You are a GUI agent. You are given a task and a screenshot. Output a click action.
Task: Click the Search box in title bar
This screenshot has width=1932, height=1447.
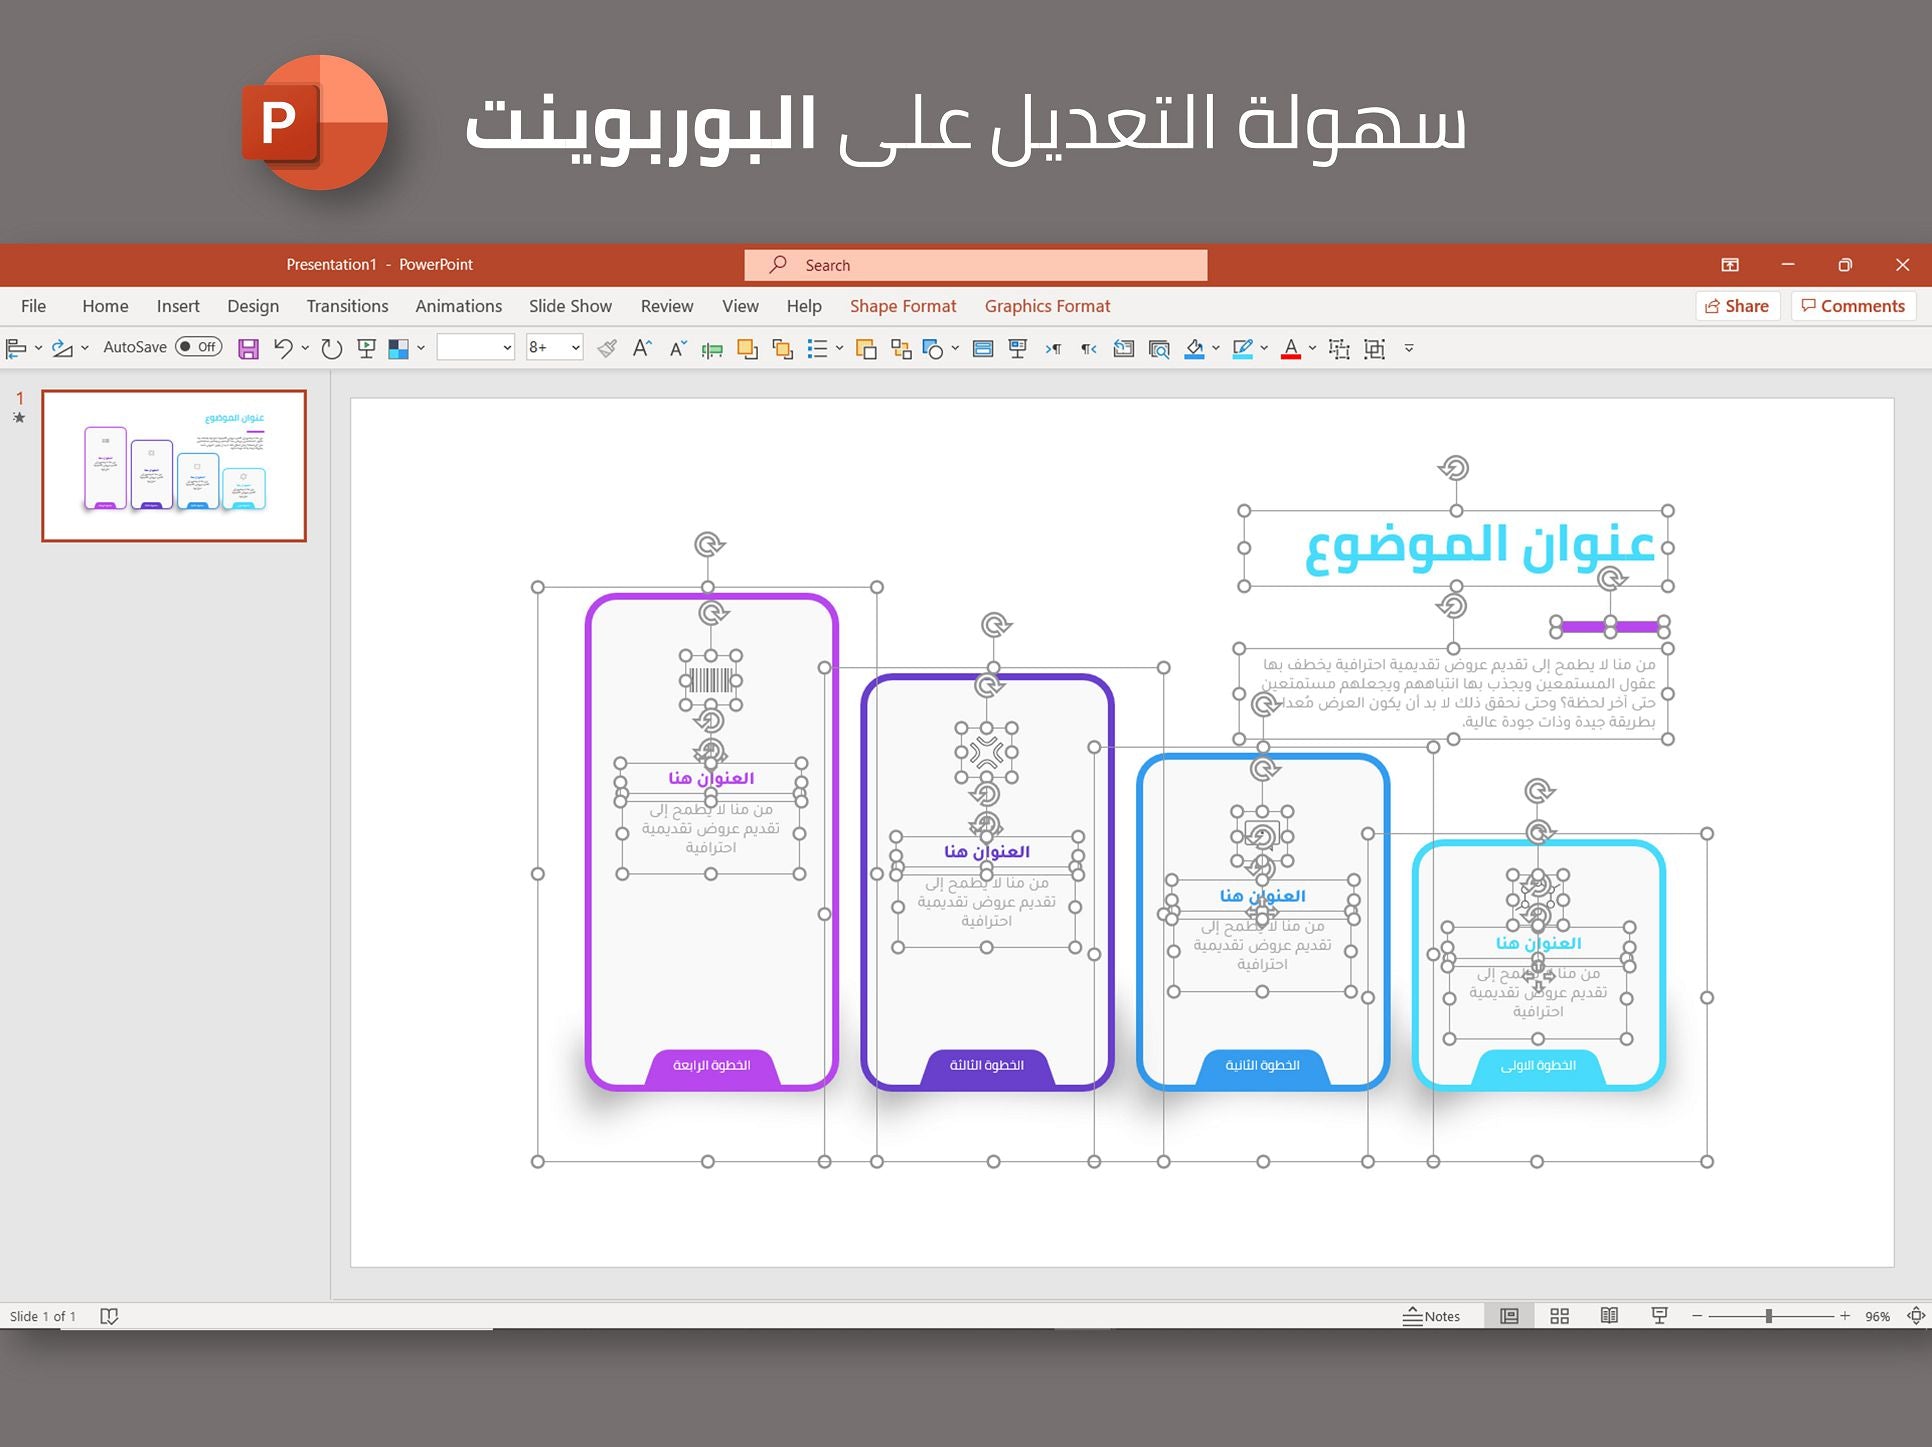coord(976,265)
